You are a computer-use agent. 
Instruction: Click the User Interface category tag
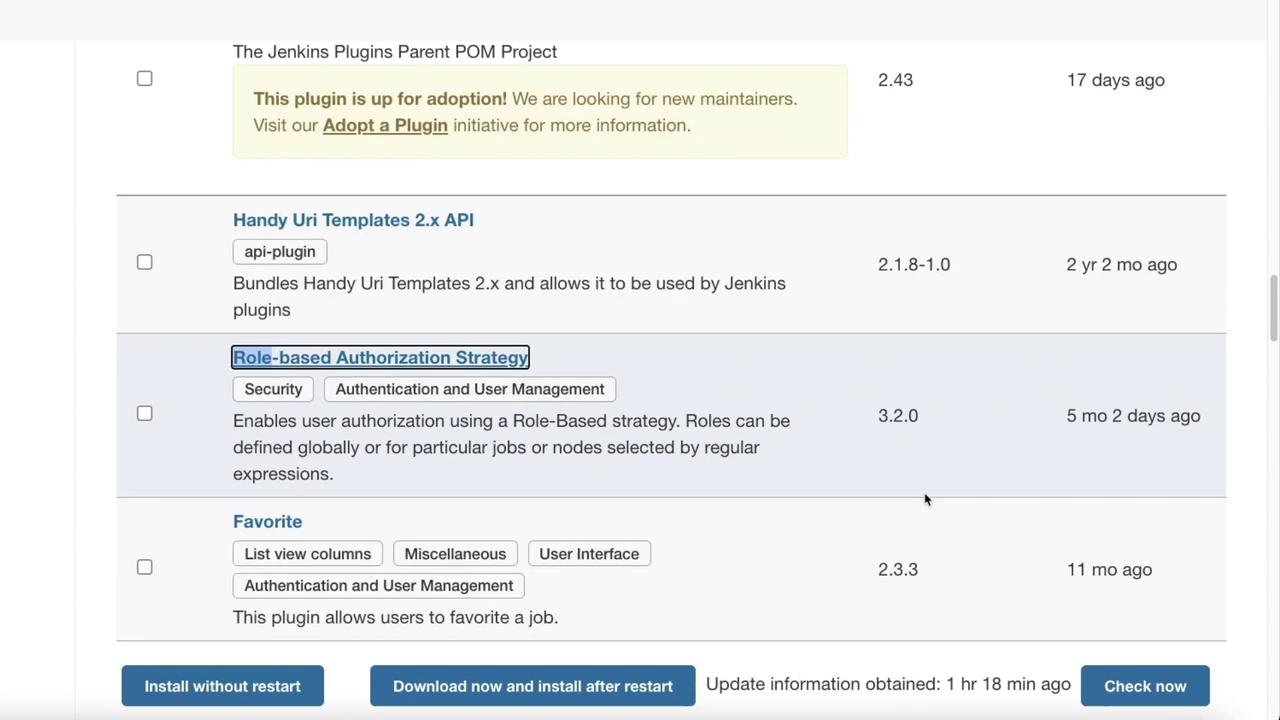pyautogui.click(x=589, y=554)
